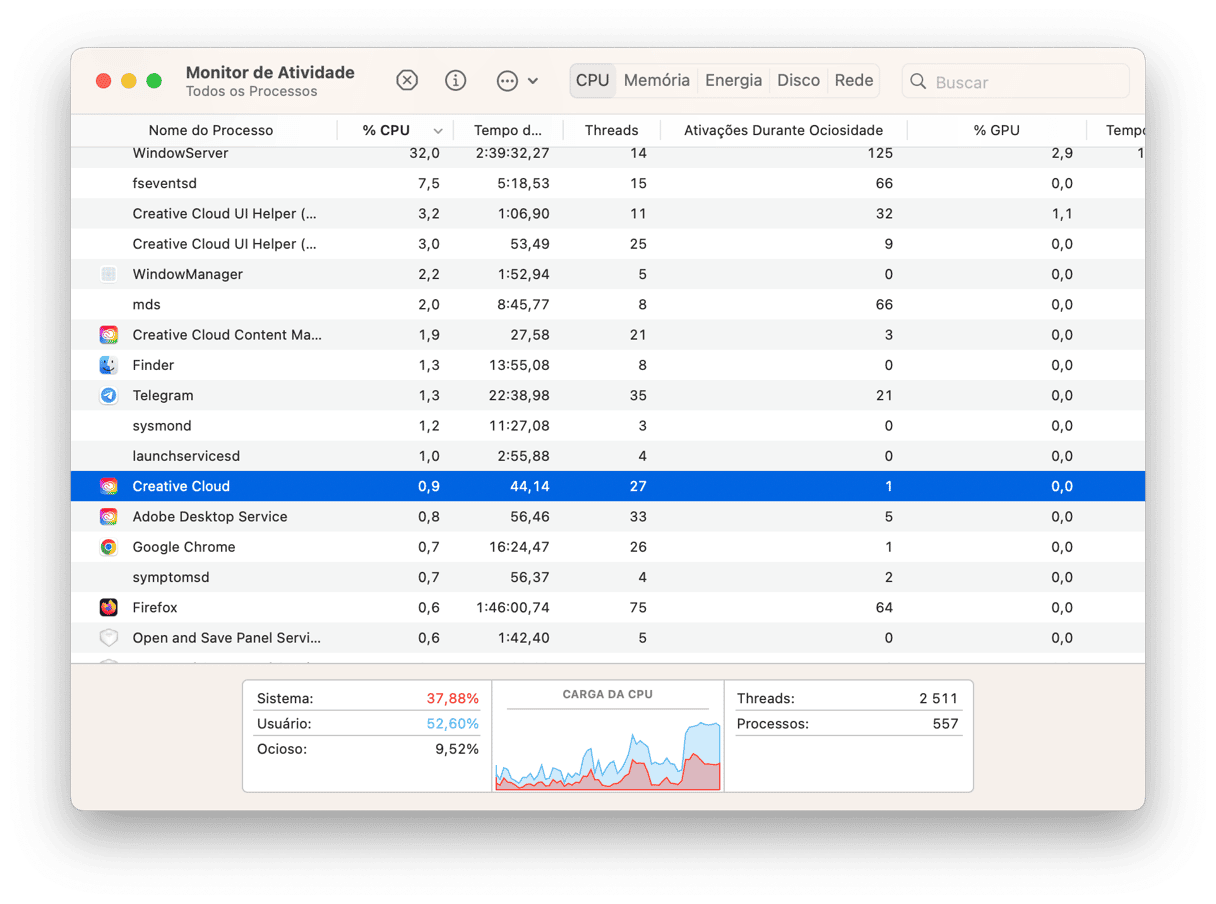The width and height of the screenshot is (1216, 904).
Task: Click the Telegram process icon
Action: point(109,395)
